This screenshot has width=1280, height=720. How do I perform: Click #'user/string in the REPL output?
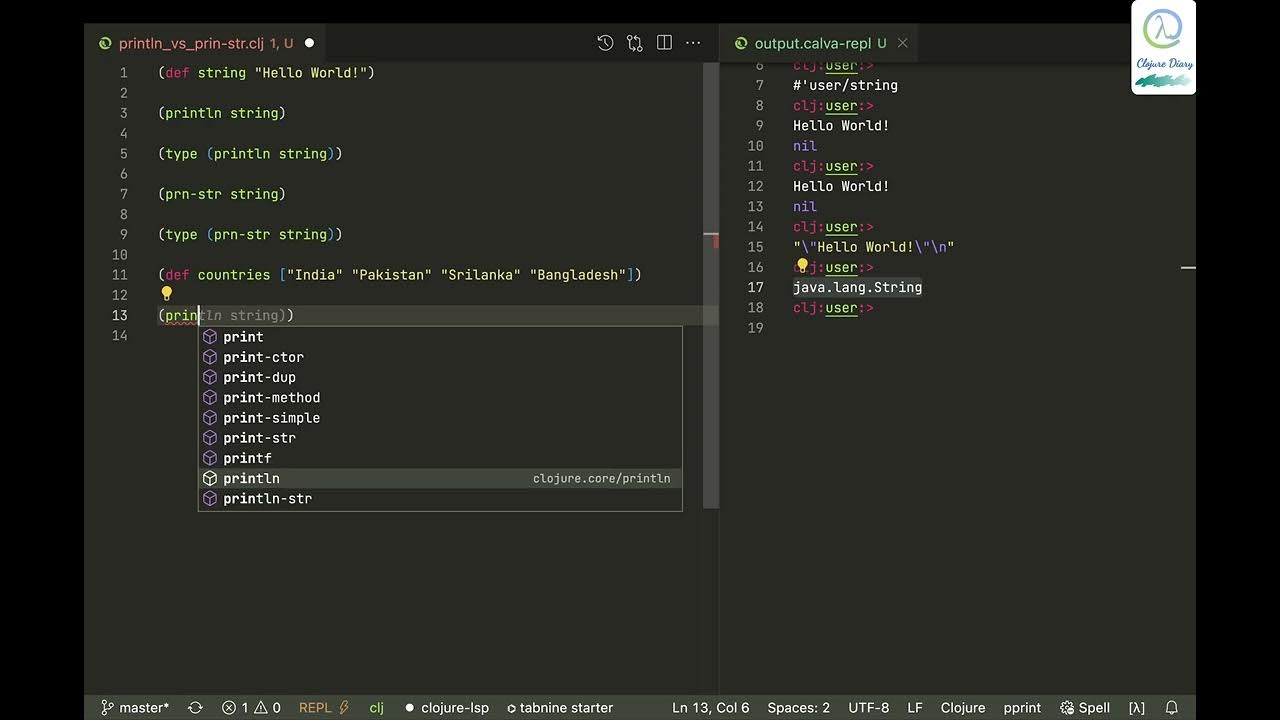(x=846, y=85)
